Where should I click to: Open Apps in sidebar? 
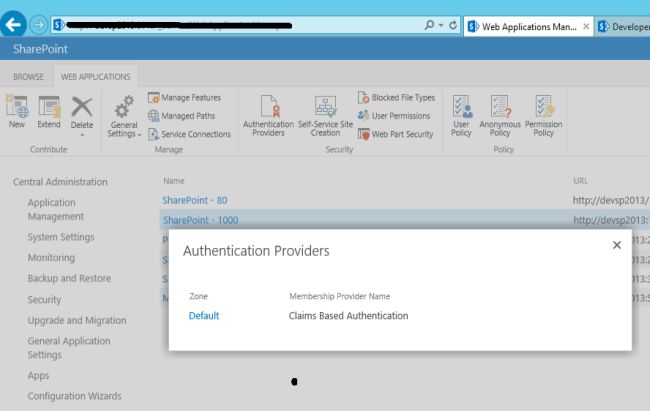click(x=39, y=375)
